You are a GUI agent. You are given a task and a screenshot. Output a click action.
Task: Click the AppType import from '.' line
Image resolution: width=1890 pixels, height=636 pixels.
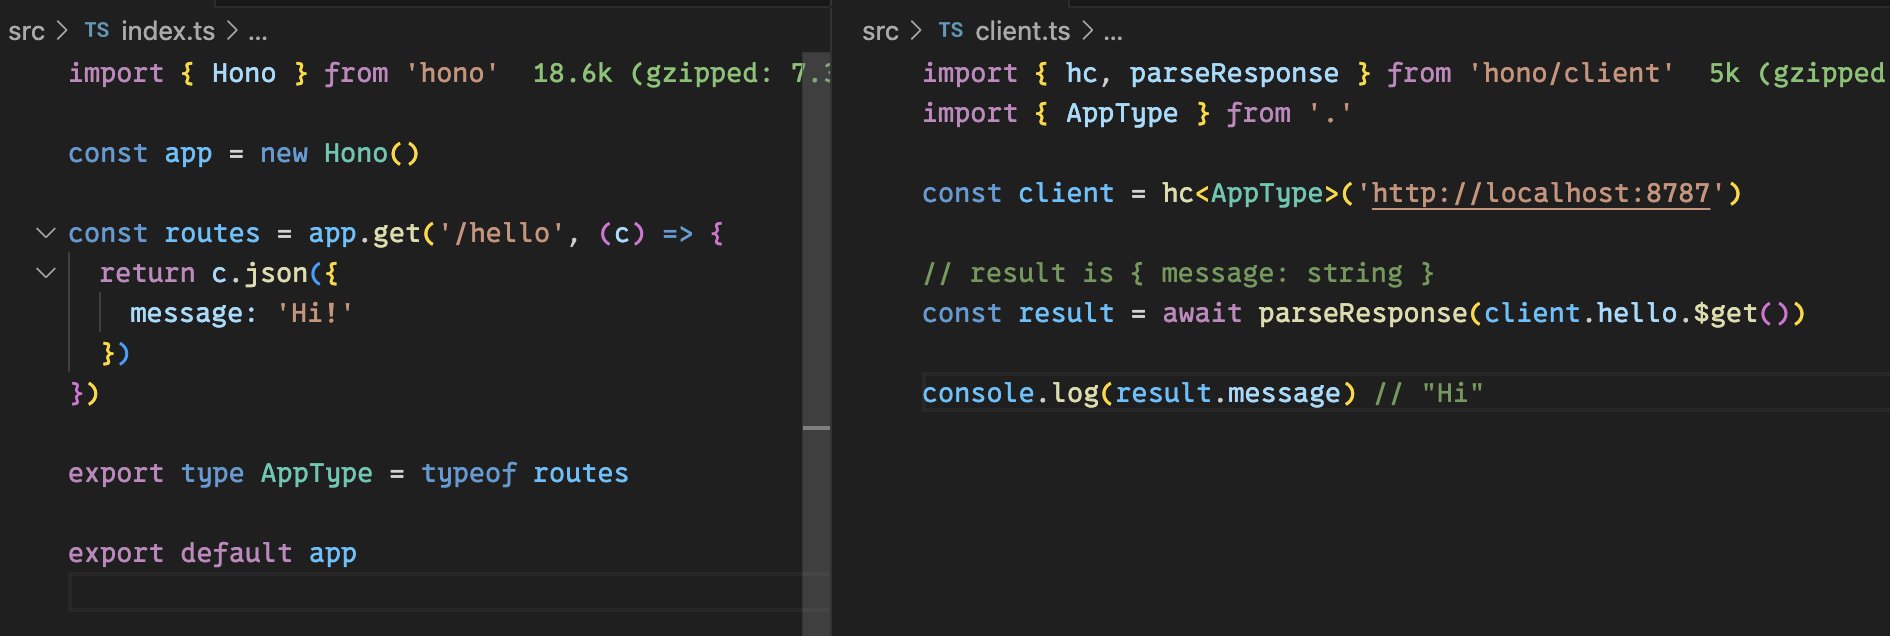click(x=1137, y=113)
